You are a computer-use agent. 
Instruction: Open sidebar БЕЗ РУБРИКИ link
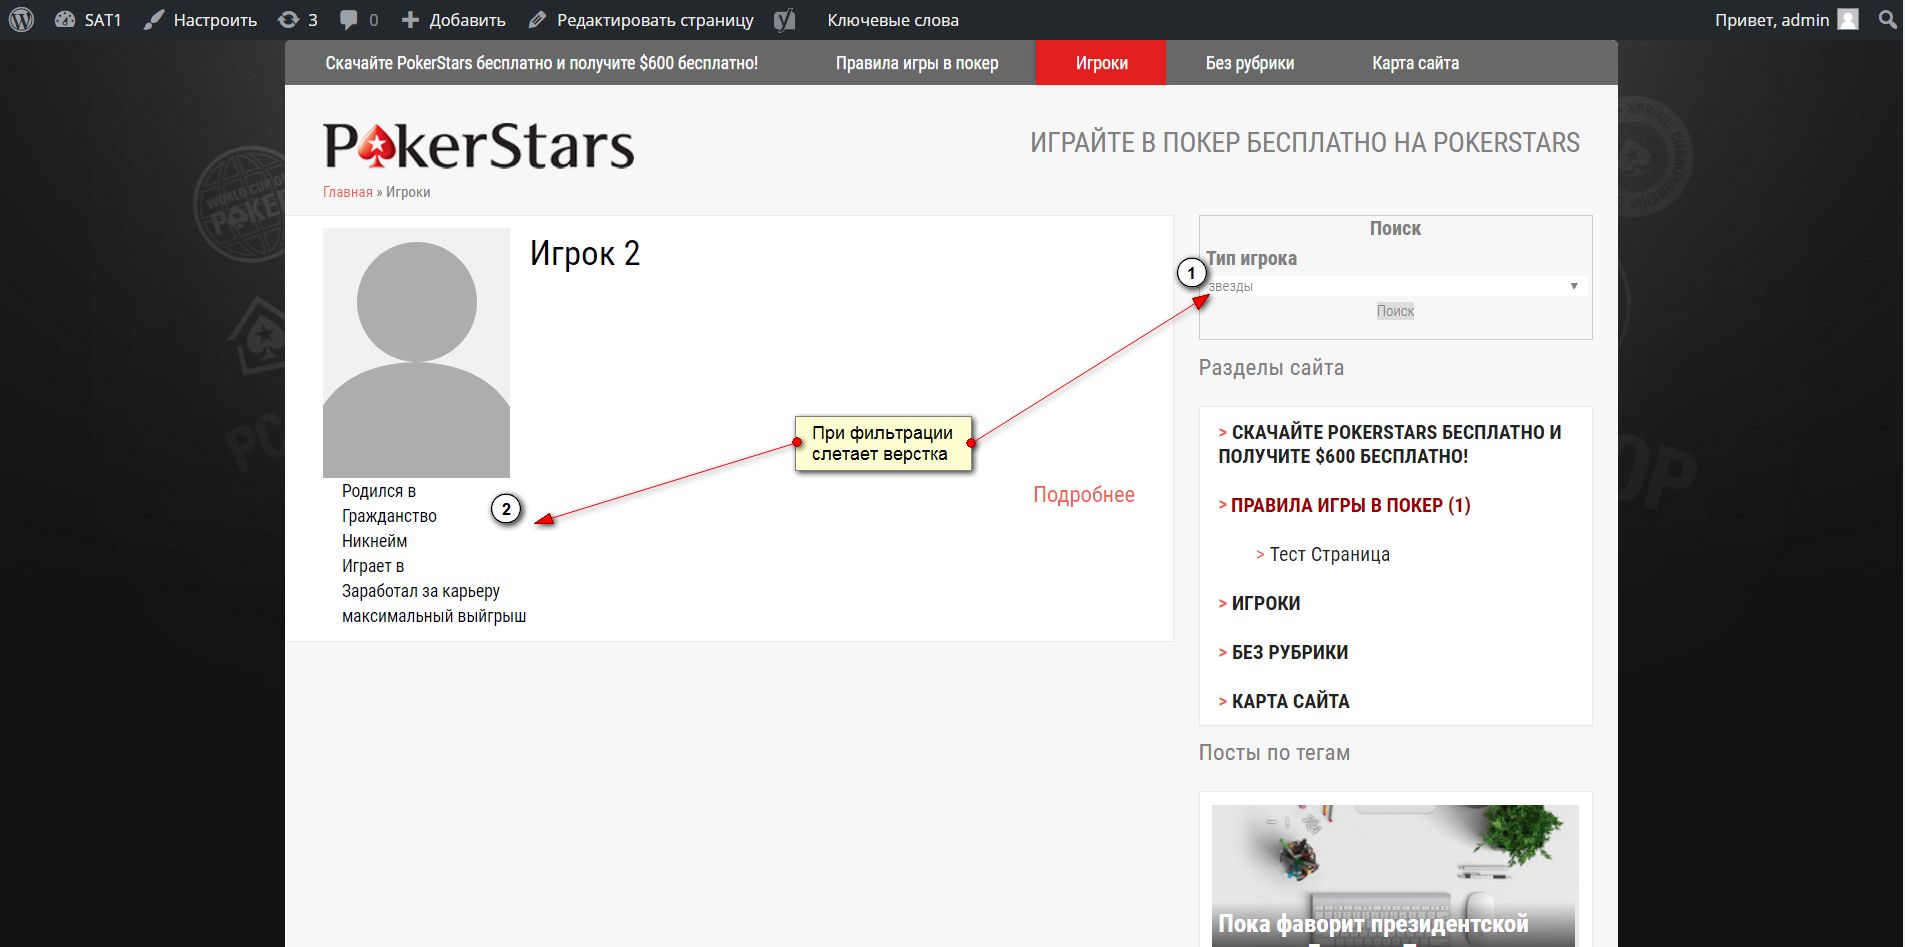pos(1290,652)
